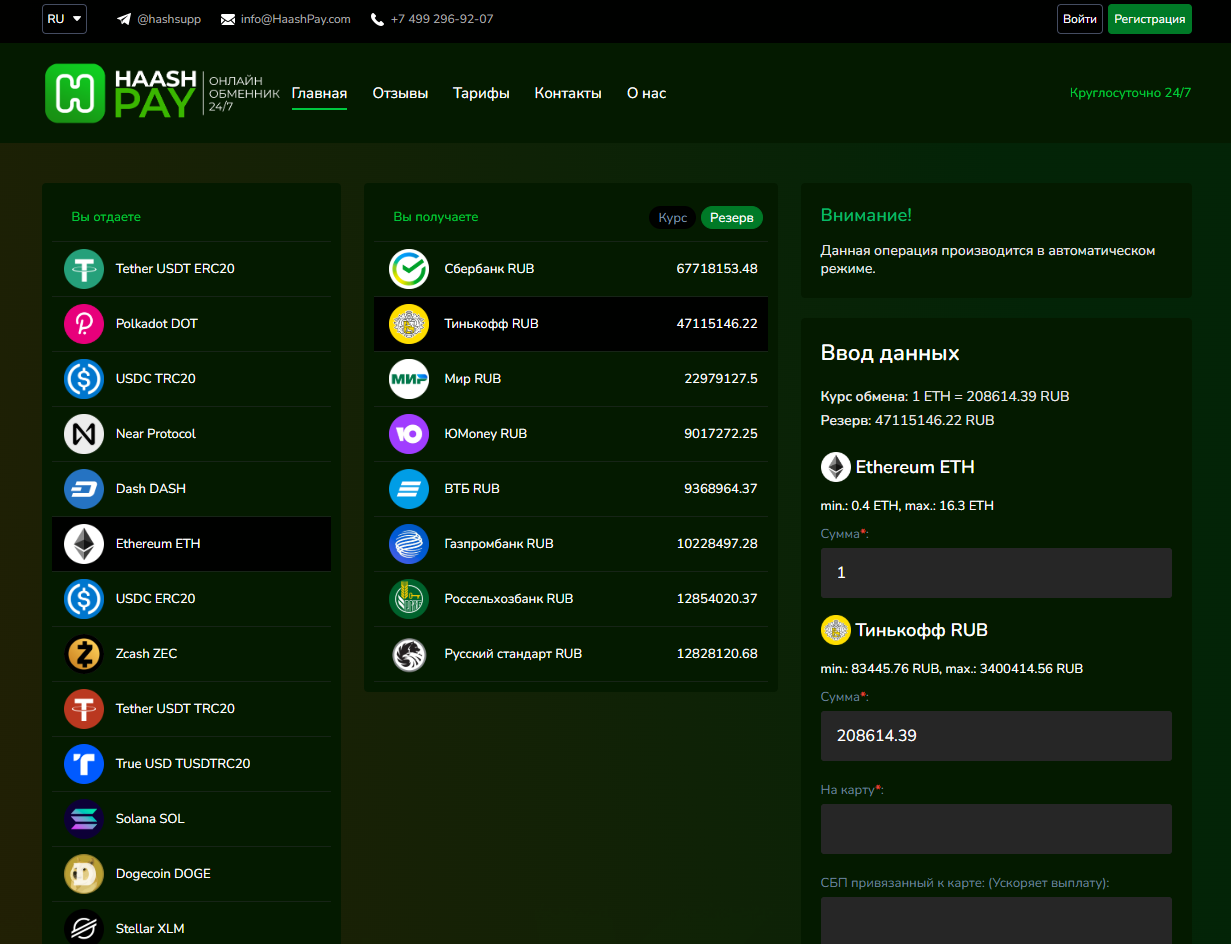Choose the ВТБ RUB icon
Screen dimensions: 1231x944
[x=409, y=489]
